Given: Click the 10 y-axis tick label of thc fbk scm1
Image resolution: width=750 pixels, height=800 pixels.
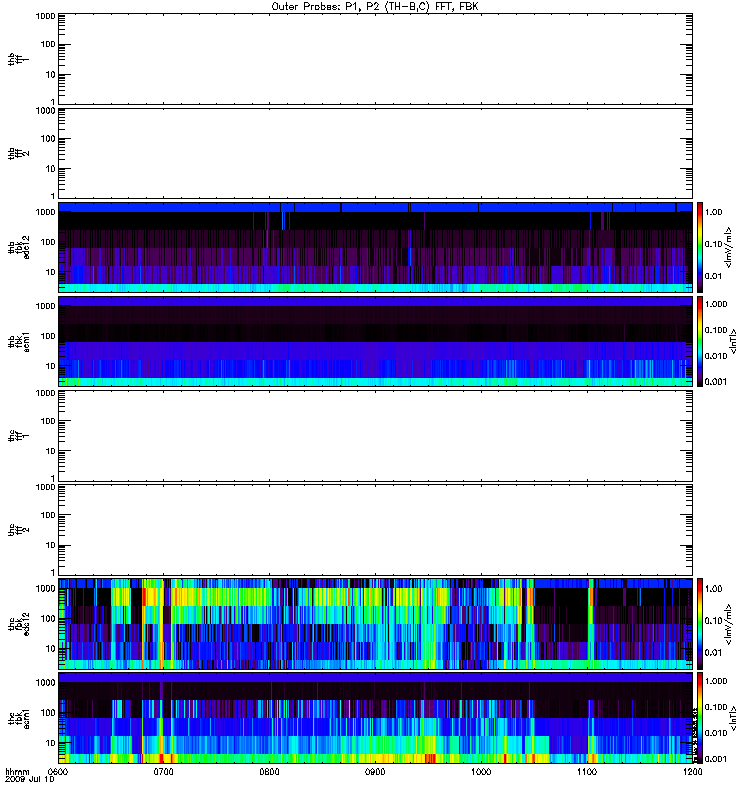Looking at the screenshot, I should click(x=51, y=743).
